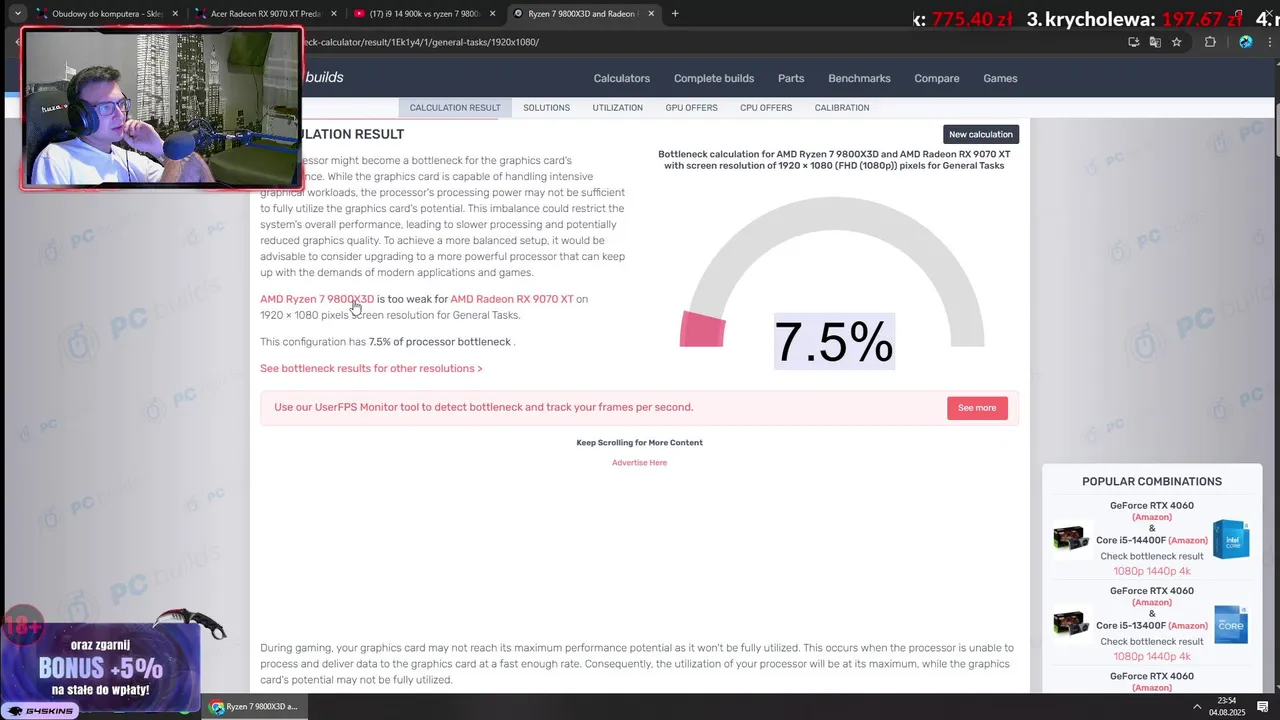Open Amazon link beside Core i5-14400F

[x=1188, y=541]
